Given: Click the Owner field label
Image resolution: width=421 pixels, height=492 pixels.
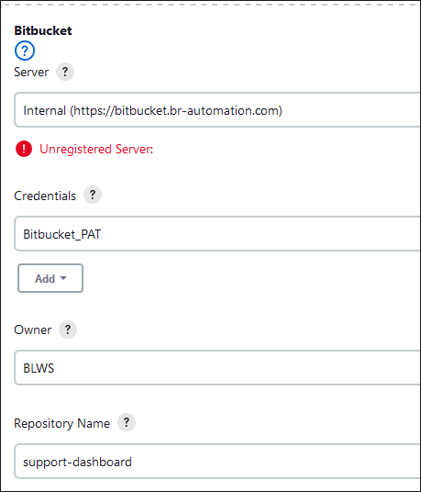Looking at the screenshot, I should (33, 330).
